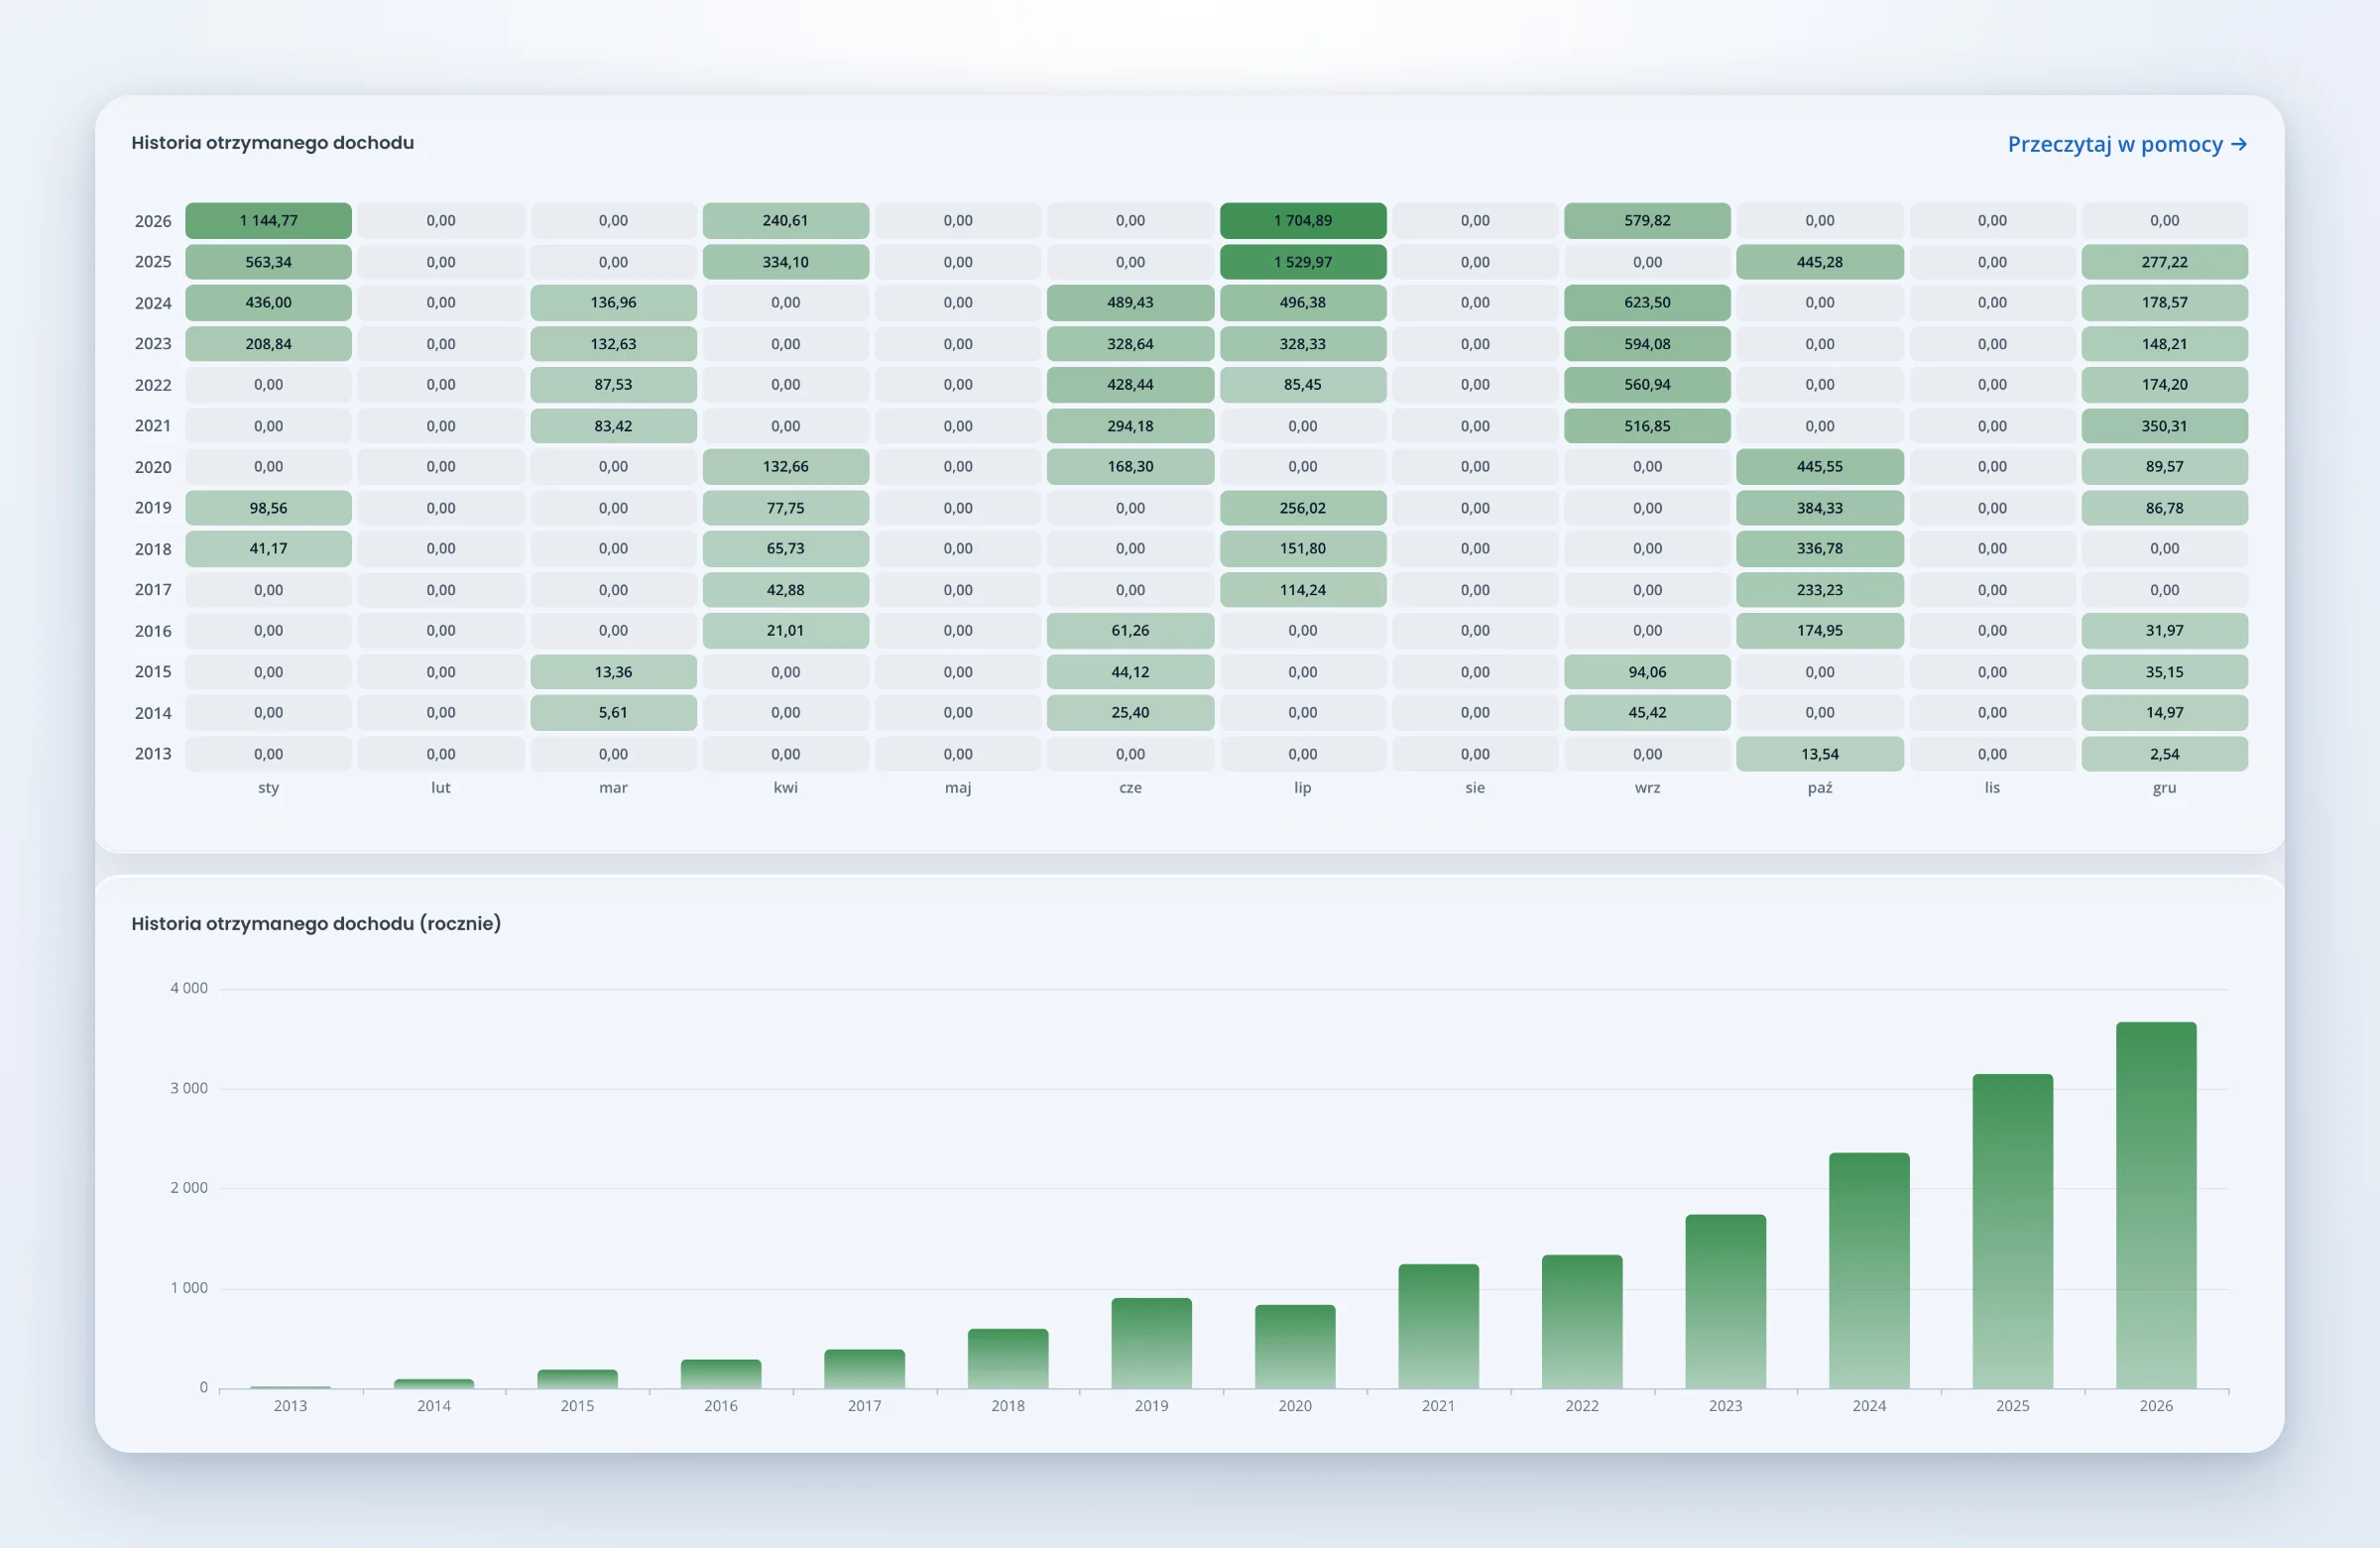Click the 277,22 December 2025 cell
2380x1548 pixels.
pyautogui.click(x=2165, y=262)
